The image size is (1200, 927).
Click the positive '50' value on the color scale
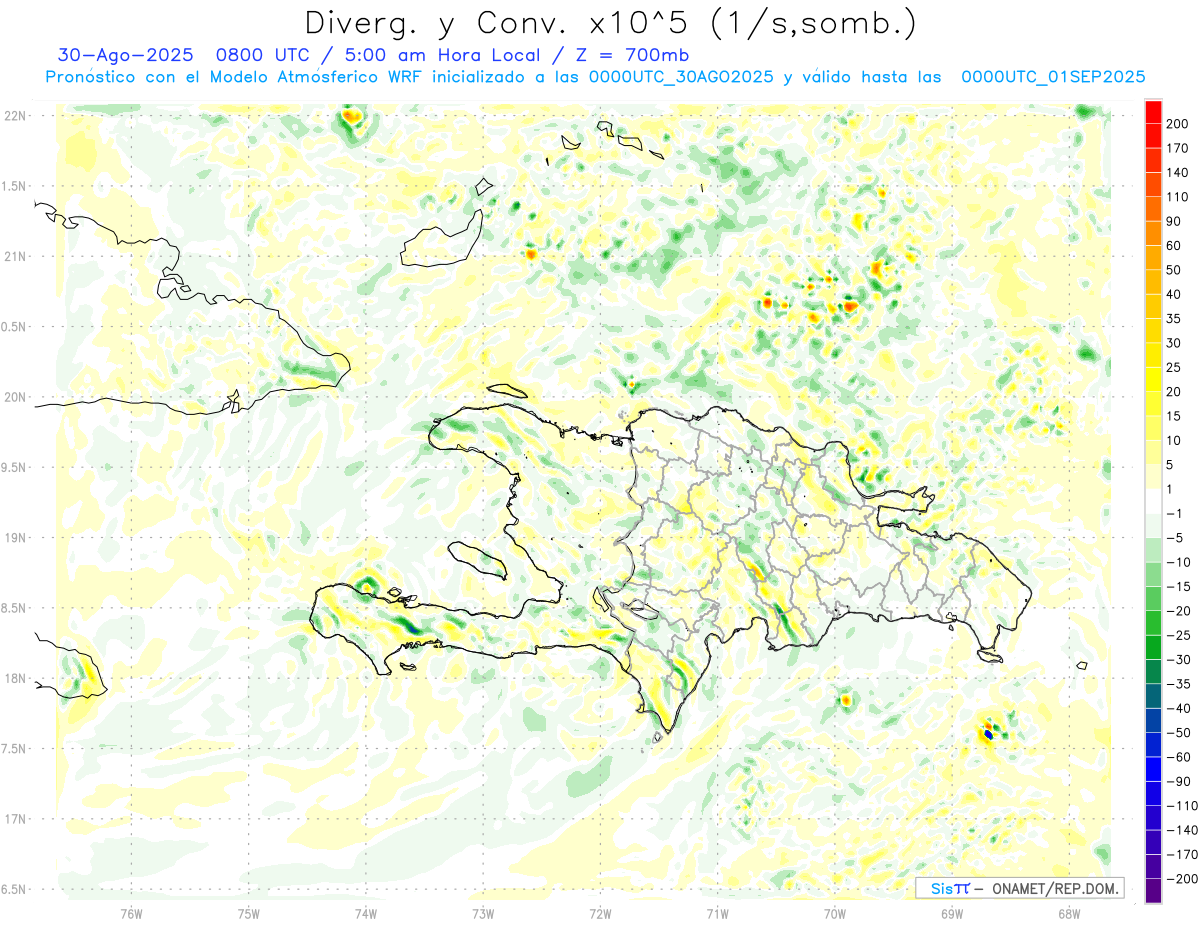[1174, 270]
